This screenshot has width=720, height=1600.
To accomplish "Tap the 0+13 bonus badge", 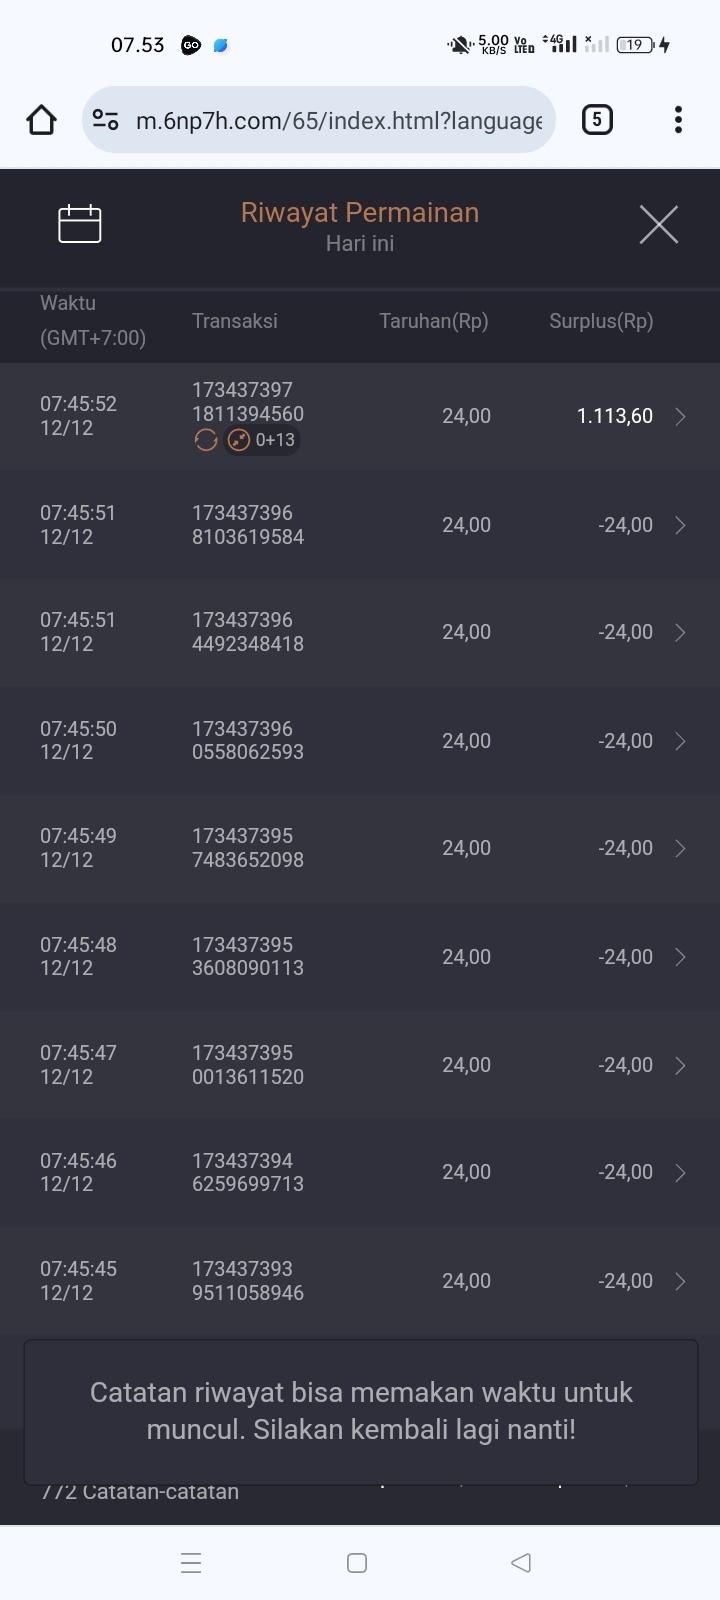I will point(262,440).
